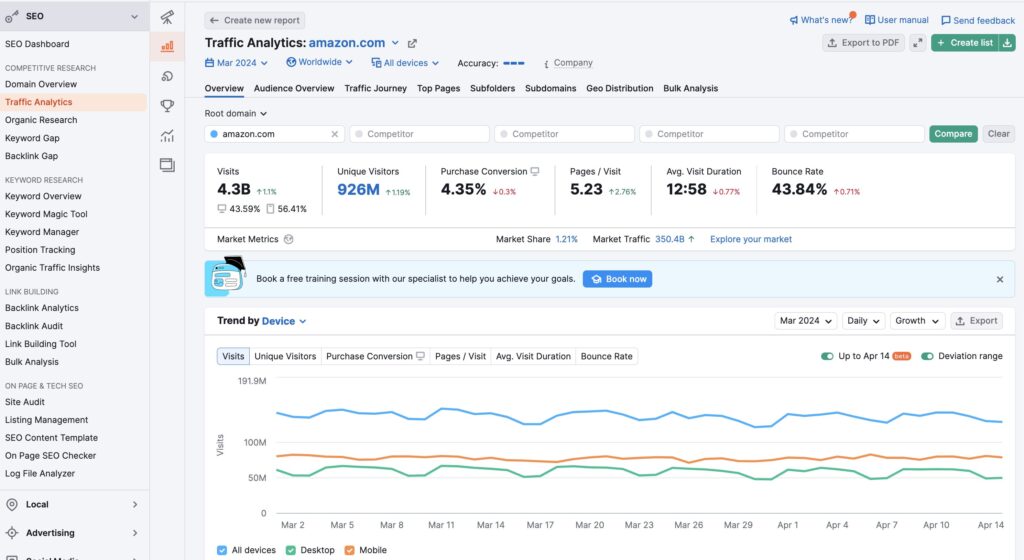The image size is (1024, 560).
Task: Toggle the Up to Apr 14 switch
Action: pos(827,356)
